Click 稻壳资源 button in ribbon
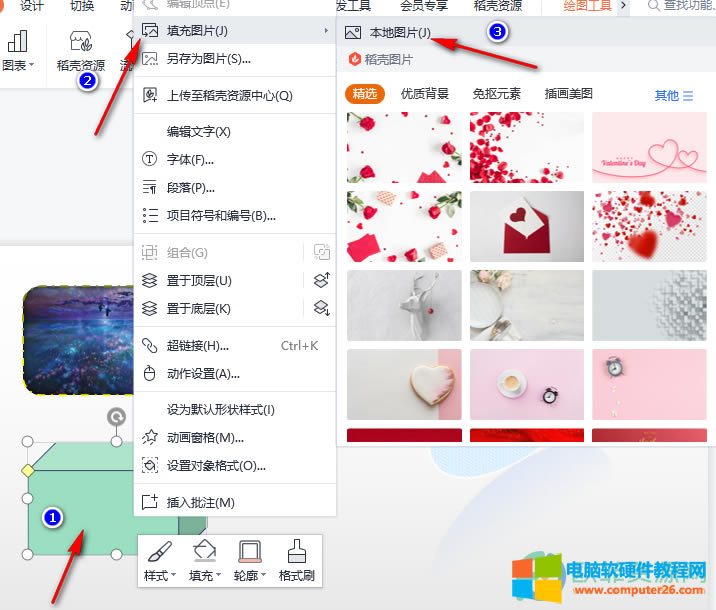The width and height of the screenshot is (716, 610). pyautogui.click(x=81, y=51)
